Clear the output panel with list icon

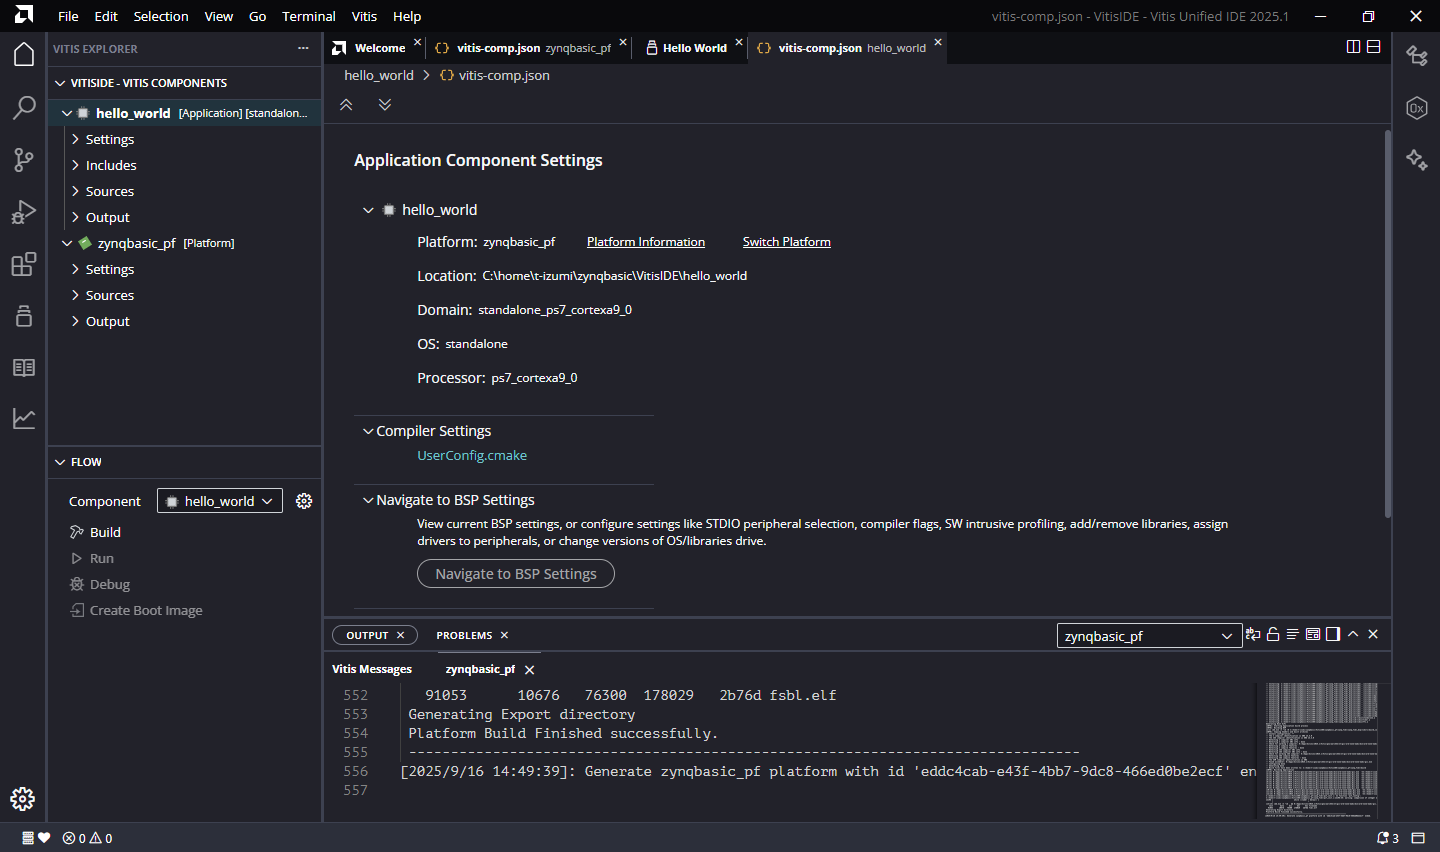pos(1293,635)
